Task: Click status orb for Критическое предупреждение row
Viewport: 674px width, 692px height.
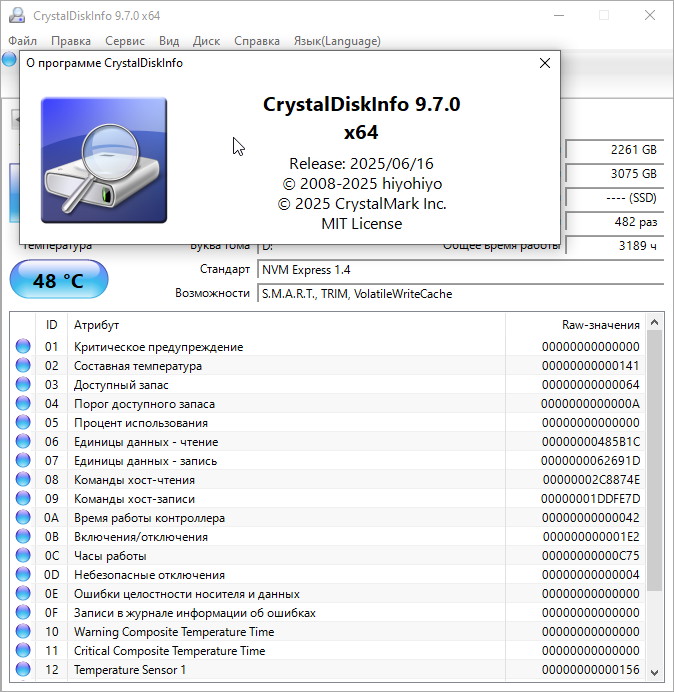Action: [x=23, y=346]
